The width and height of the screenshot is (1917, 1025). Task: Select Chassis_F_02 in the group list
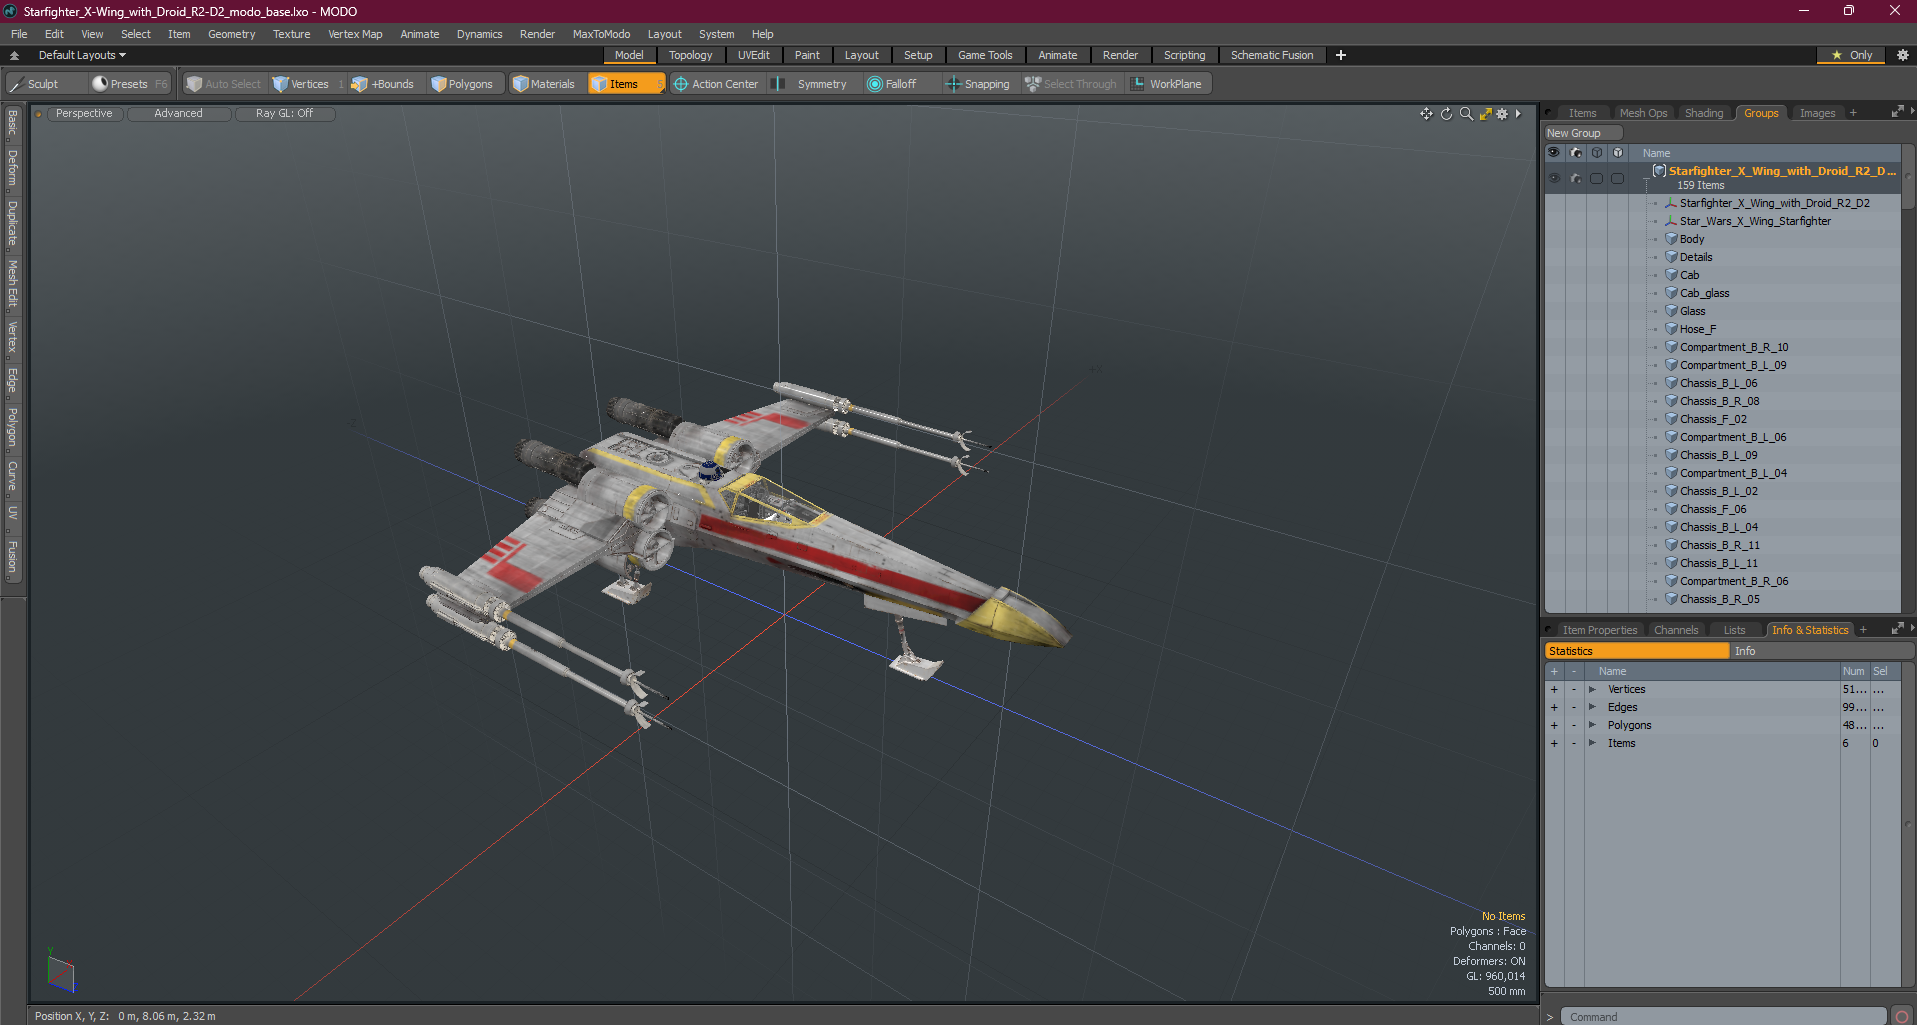[1713, 419]
